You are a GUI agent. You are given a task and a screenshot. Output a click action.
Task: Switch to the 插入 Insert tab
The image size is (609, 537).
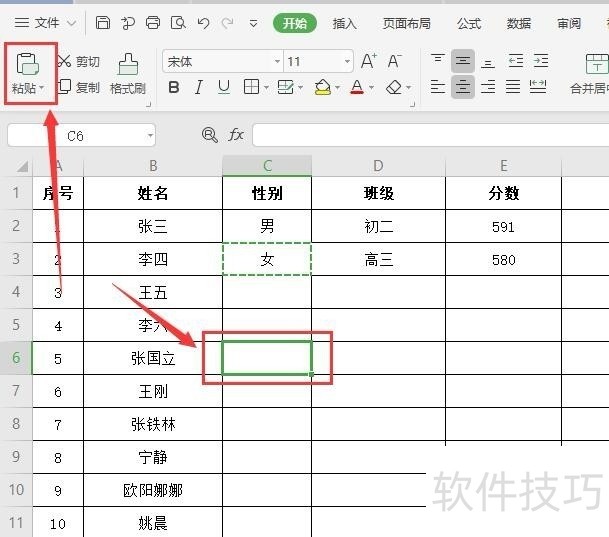(345, 24)
